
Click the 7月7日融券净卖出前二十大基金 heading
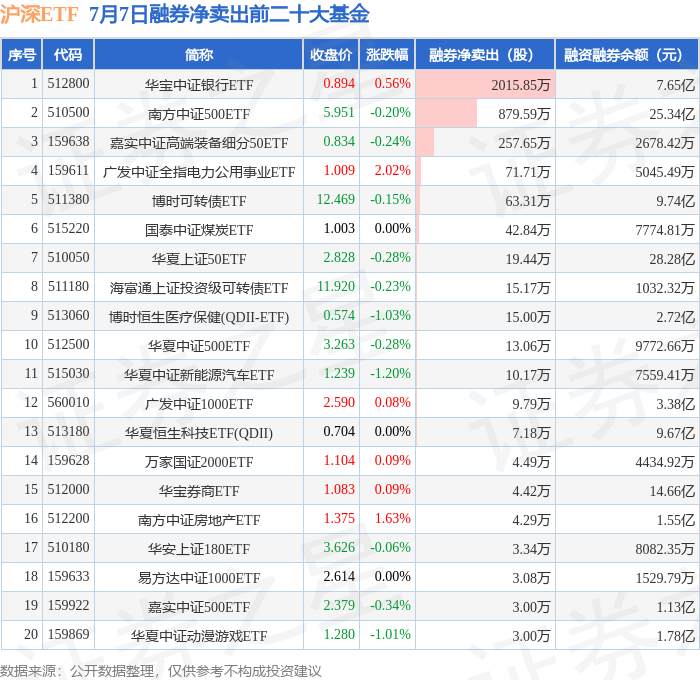[x=229, y=14]
